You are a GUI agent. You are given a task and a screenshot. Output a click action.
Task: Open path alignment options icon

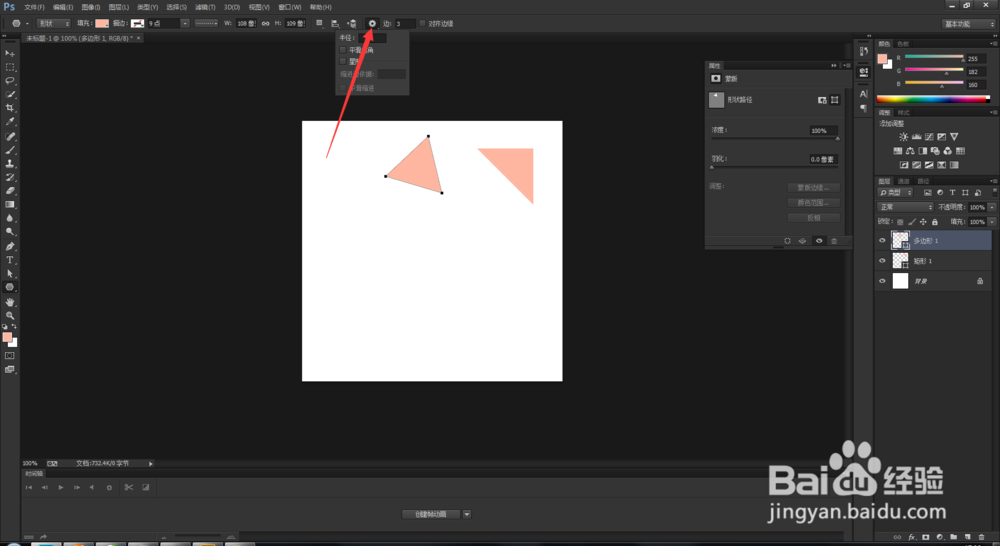[x=335, y=24]
